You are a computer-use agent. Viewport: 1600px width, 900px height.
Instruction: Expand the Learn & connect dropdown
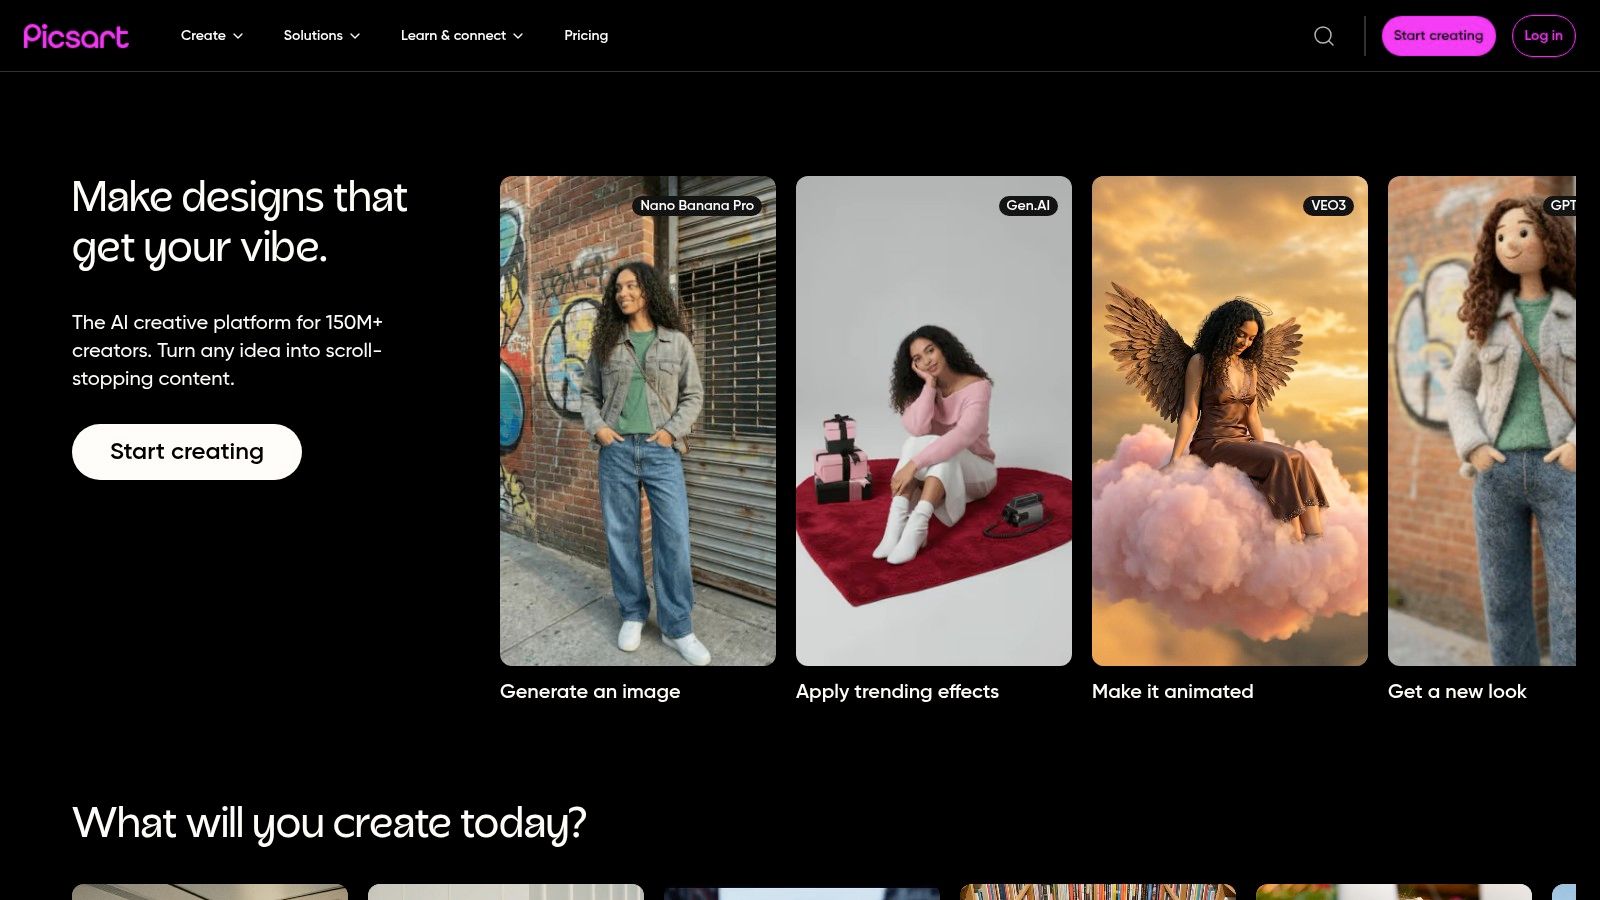tap(461, 36)
